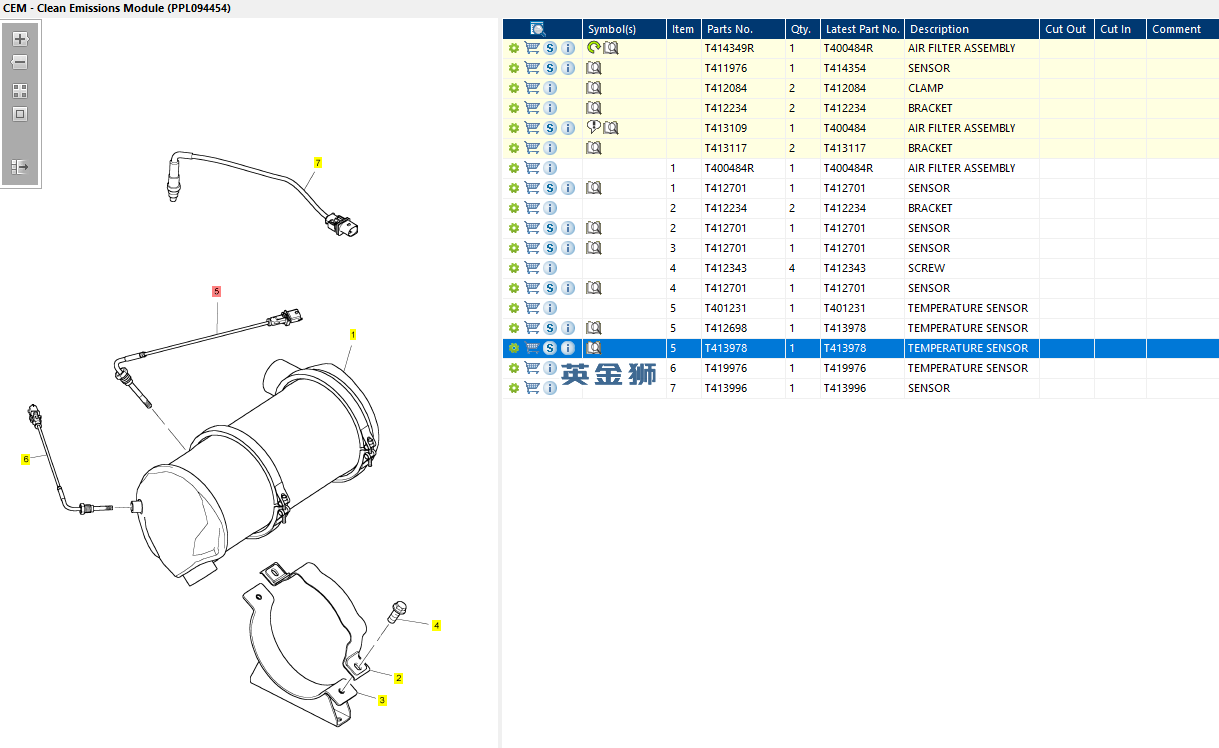Click the Latest Part No. column header
Image resolution: width=1219 pixels, height=748 pixels.
862,29
